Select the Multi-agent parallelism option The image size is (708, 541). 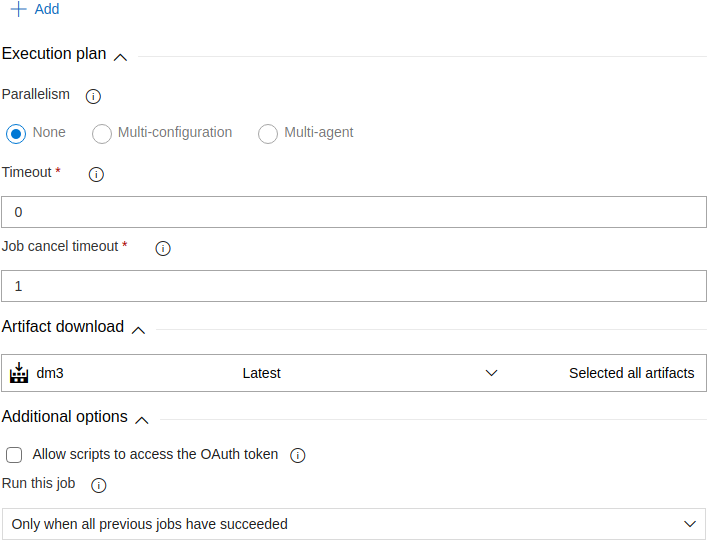pyautogui.click(x=268, y=134)
